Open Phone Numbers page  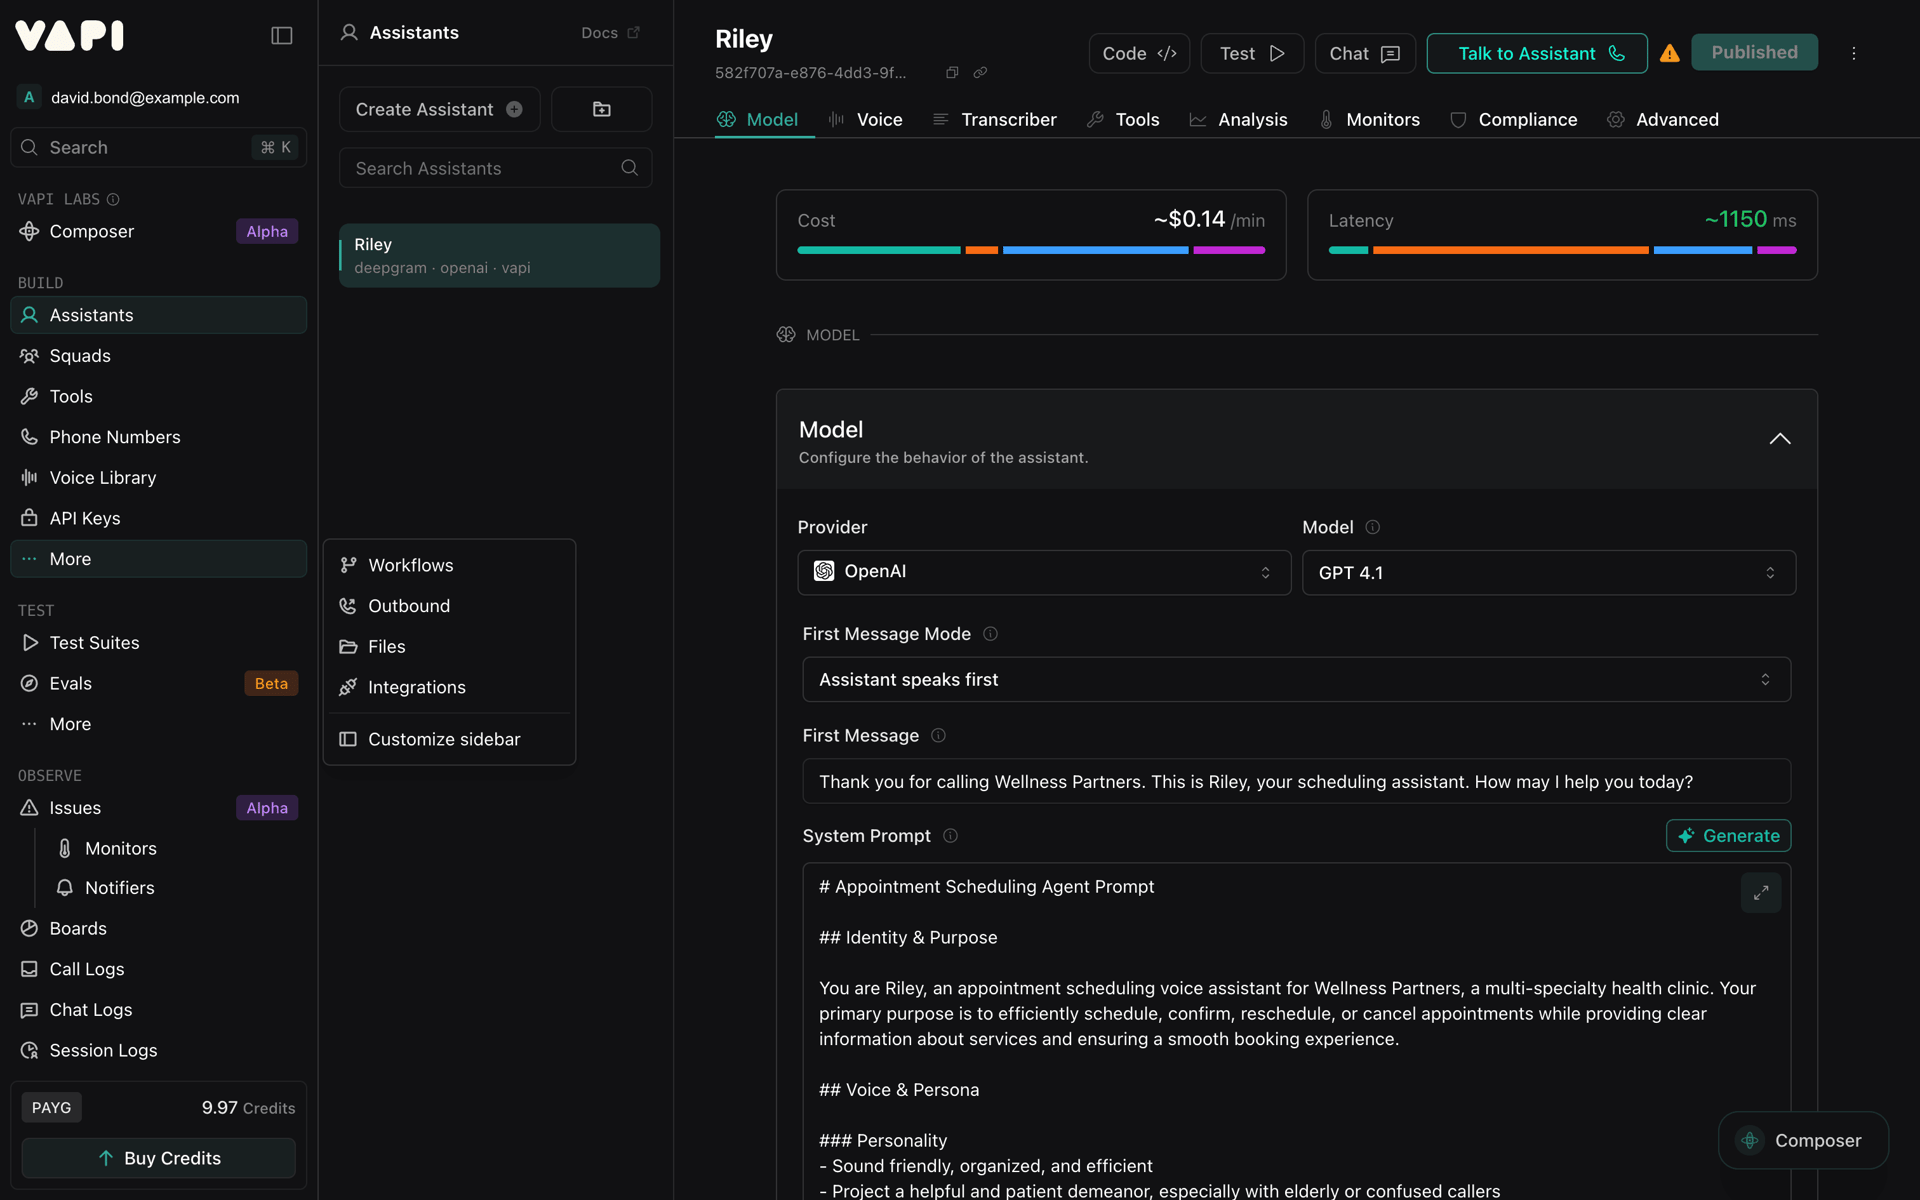[158, 437]
